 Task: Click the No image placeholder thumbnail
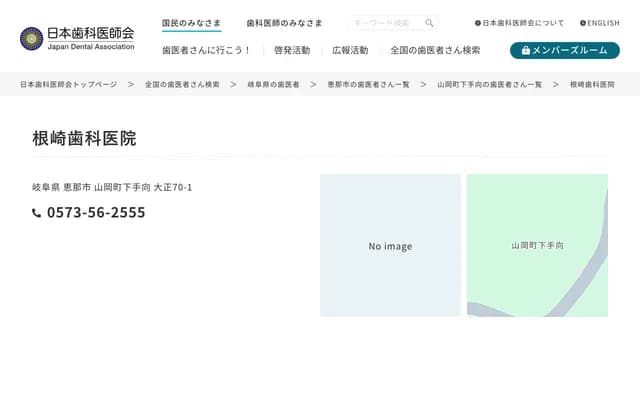coord(390,246)
